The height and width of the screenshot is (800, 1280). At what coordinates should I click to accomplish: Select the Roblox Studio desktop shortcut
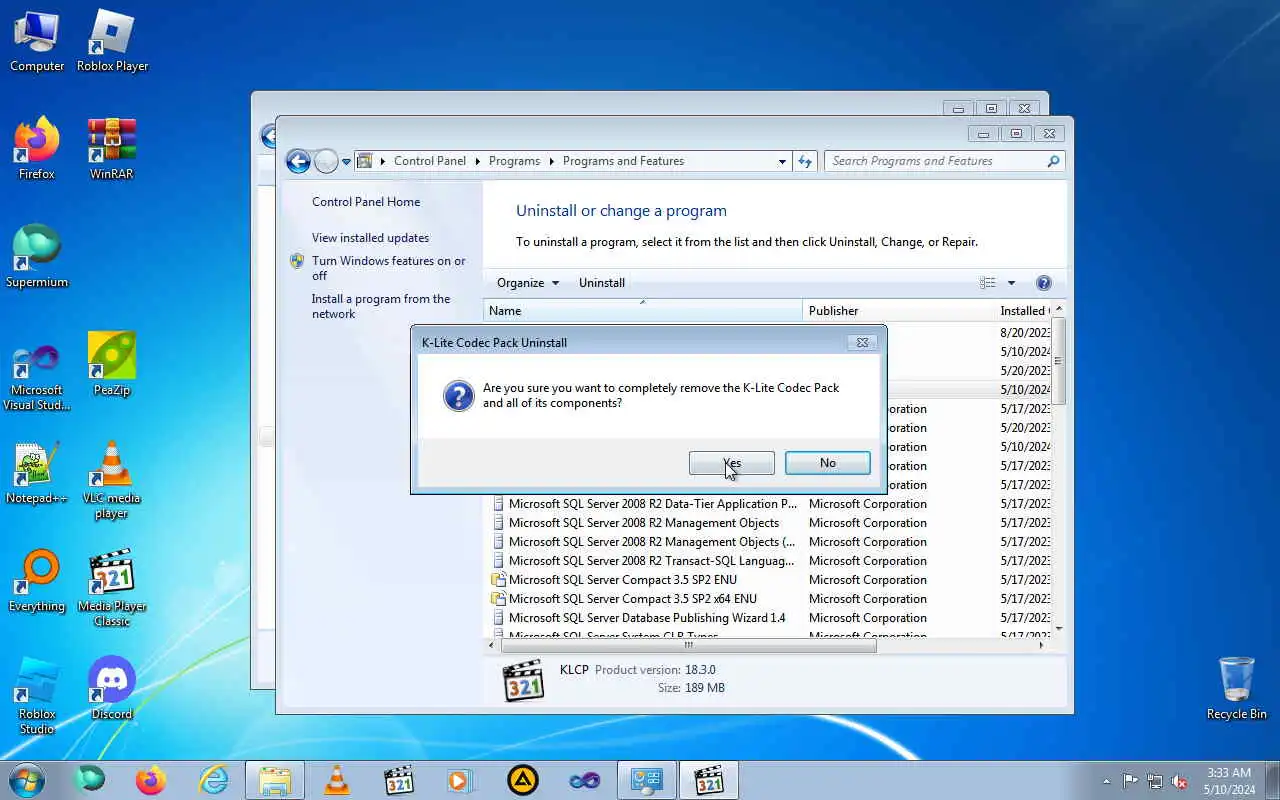coord(37,696)
